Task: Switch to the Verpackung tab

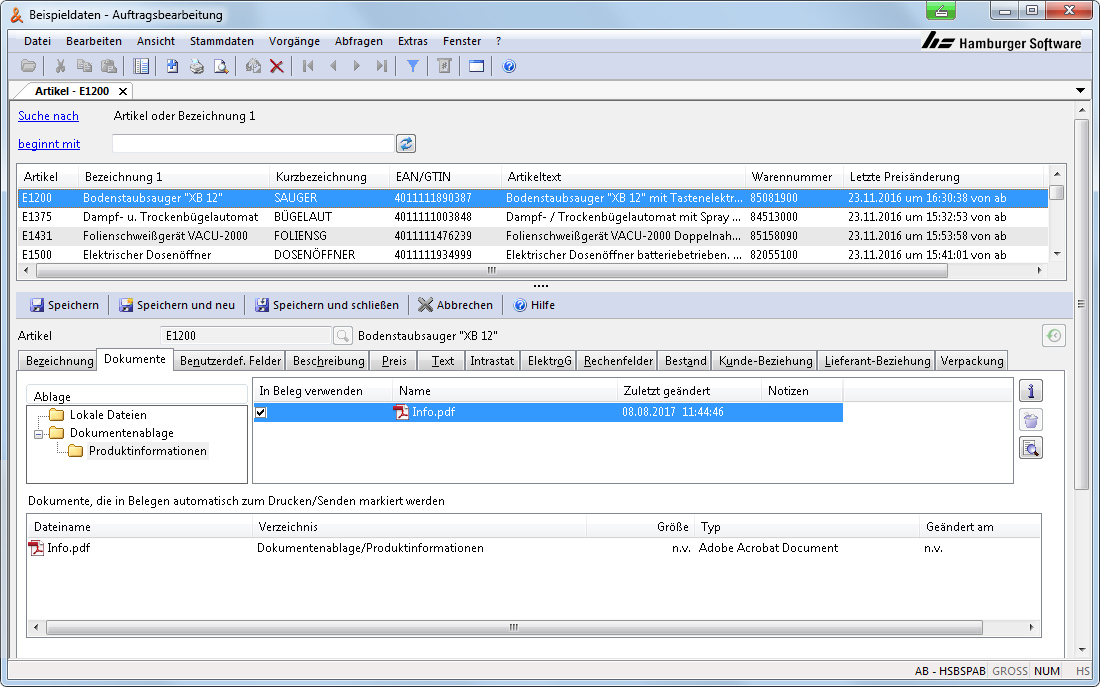Action: pos(972,361)
